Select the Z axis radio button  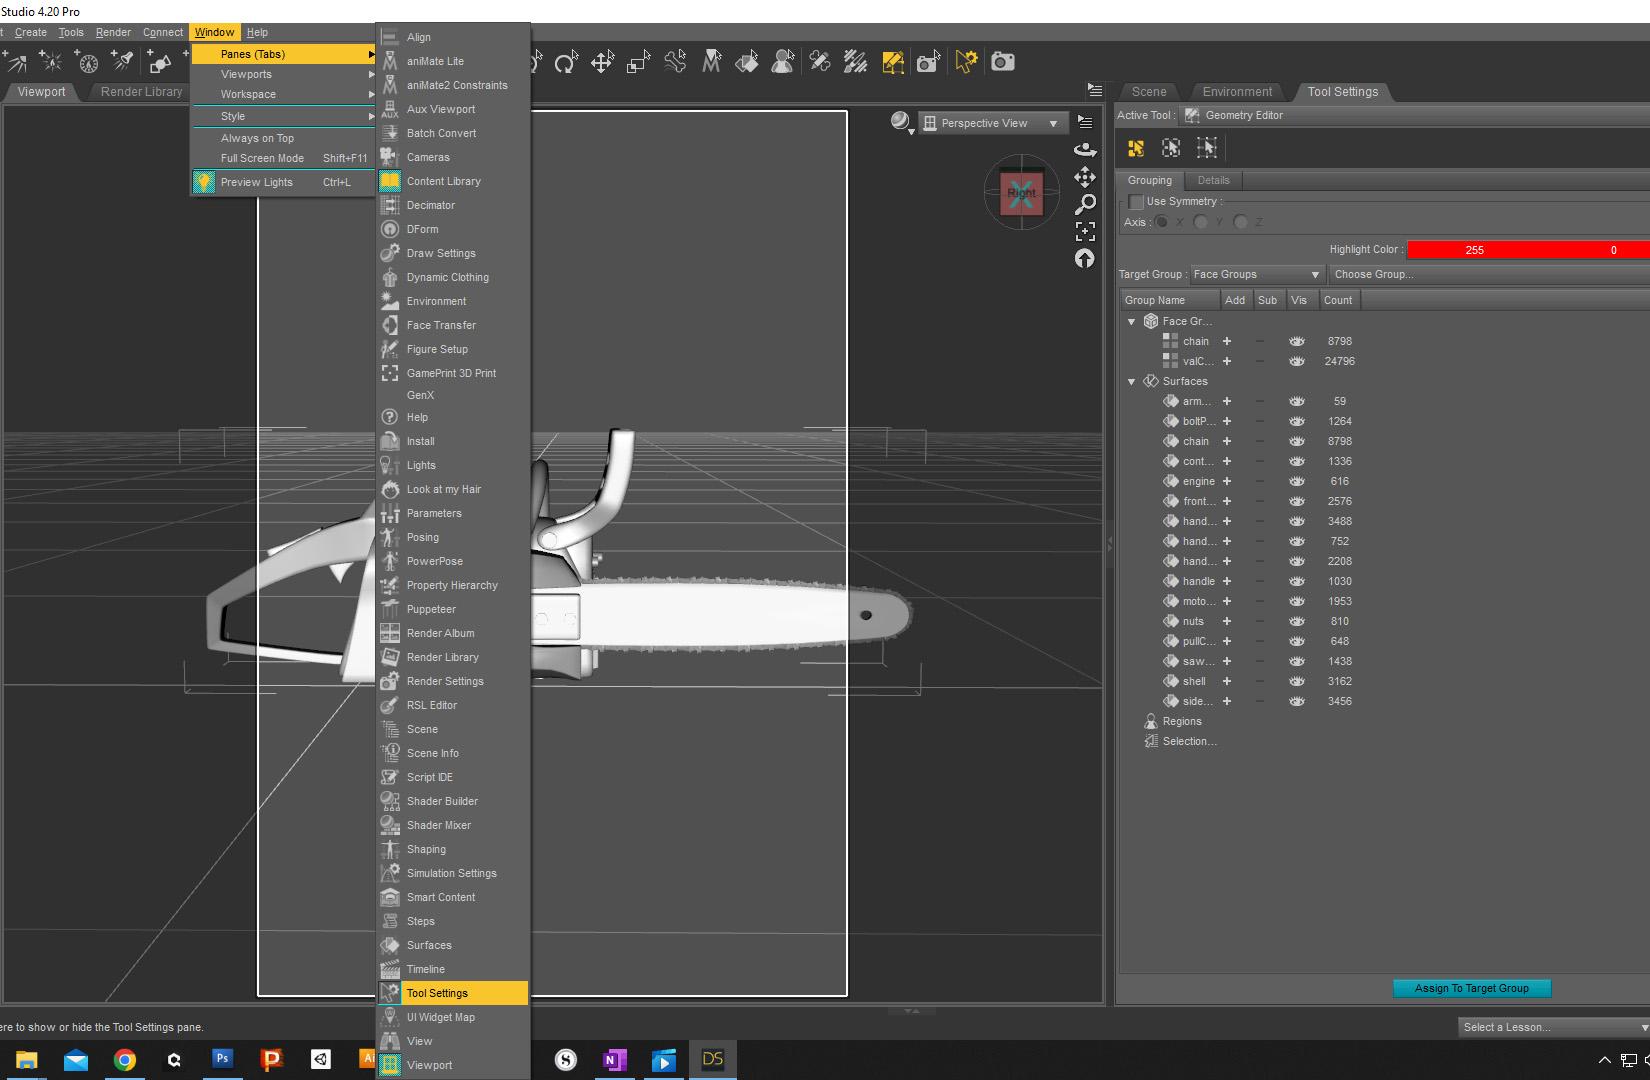point(1241,222)
